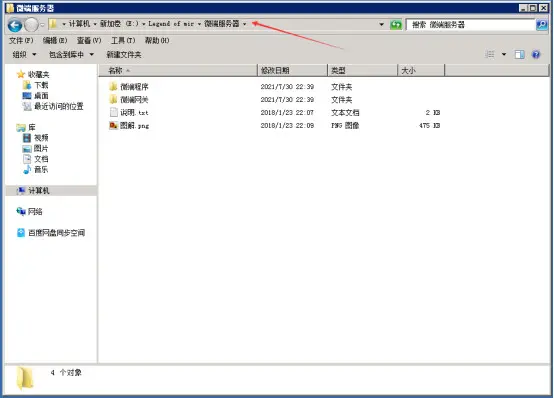
Task: Open recent pages dropdown beside Forward button
Action: click(42, 25)
